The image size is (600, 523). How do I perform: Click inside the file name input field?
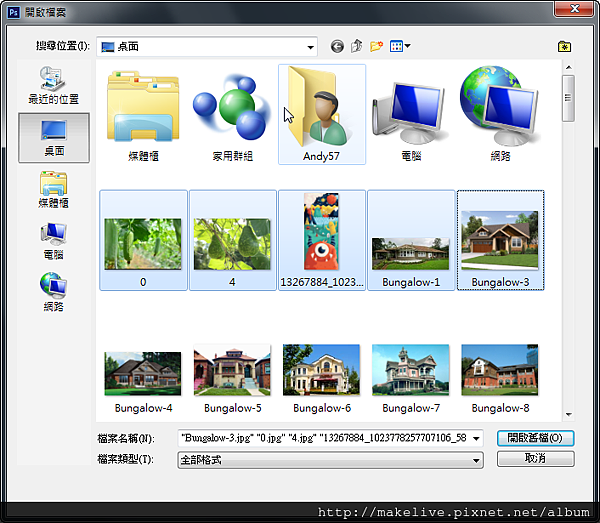coord(324,438)
